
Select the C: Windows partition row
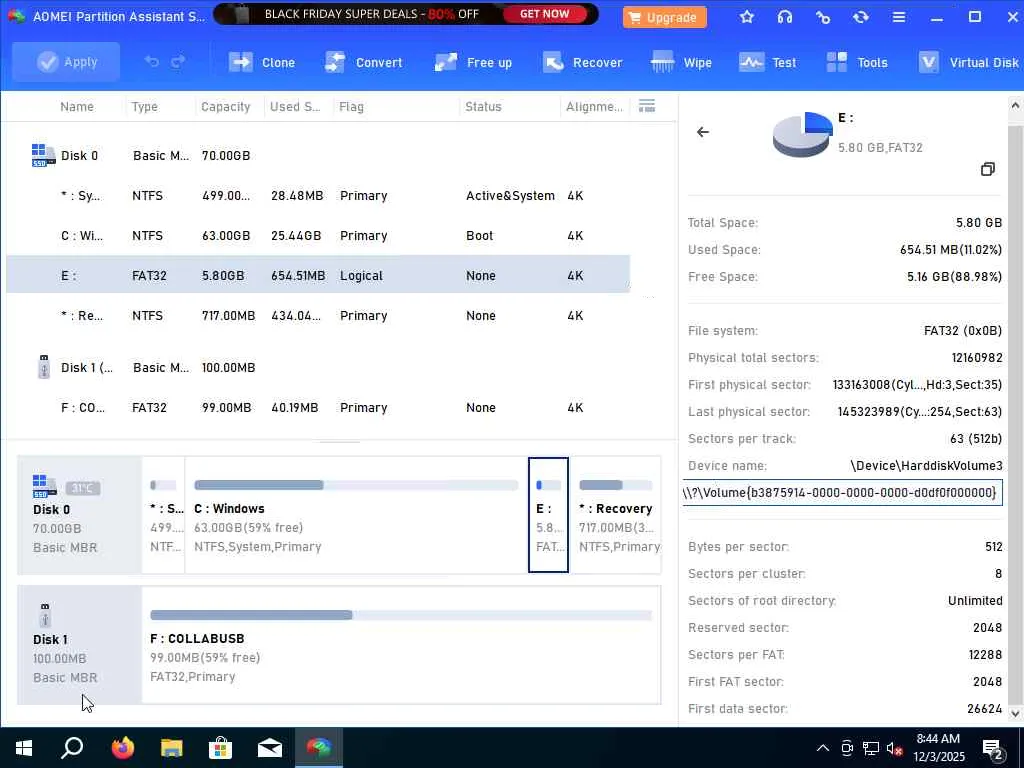coord(318,235)
